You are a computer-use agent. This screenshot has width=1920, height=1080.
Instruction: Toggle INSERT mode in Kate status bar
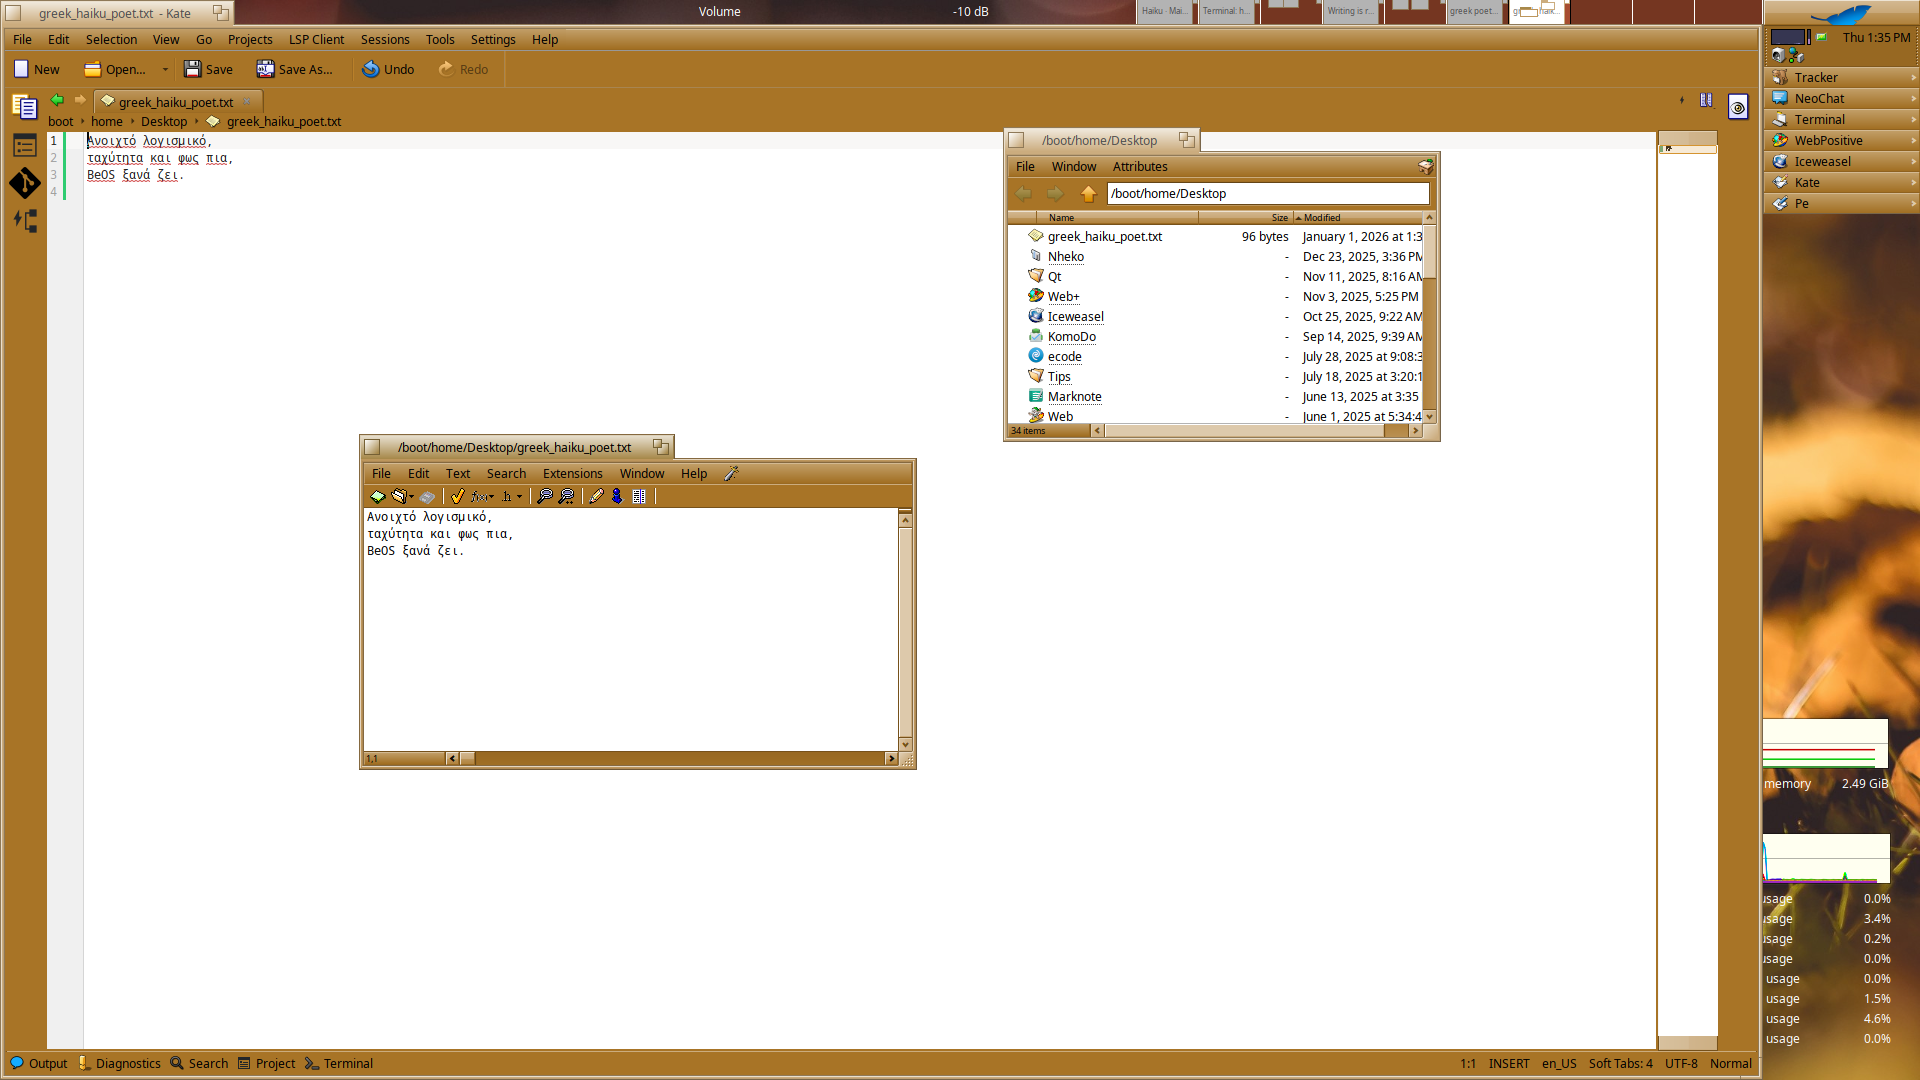(x=1508, y=1063)
